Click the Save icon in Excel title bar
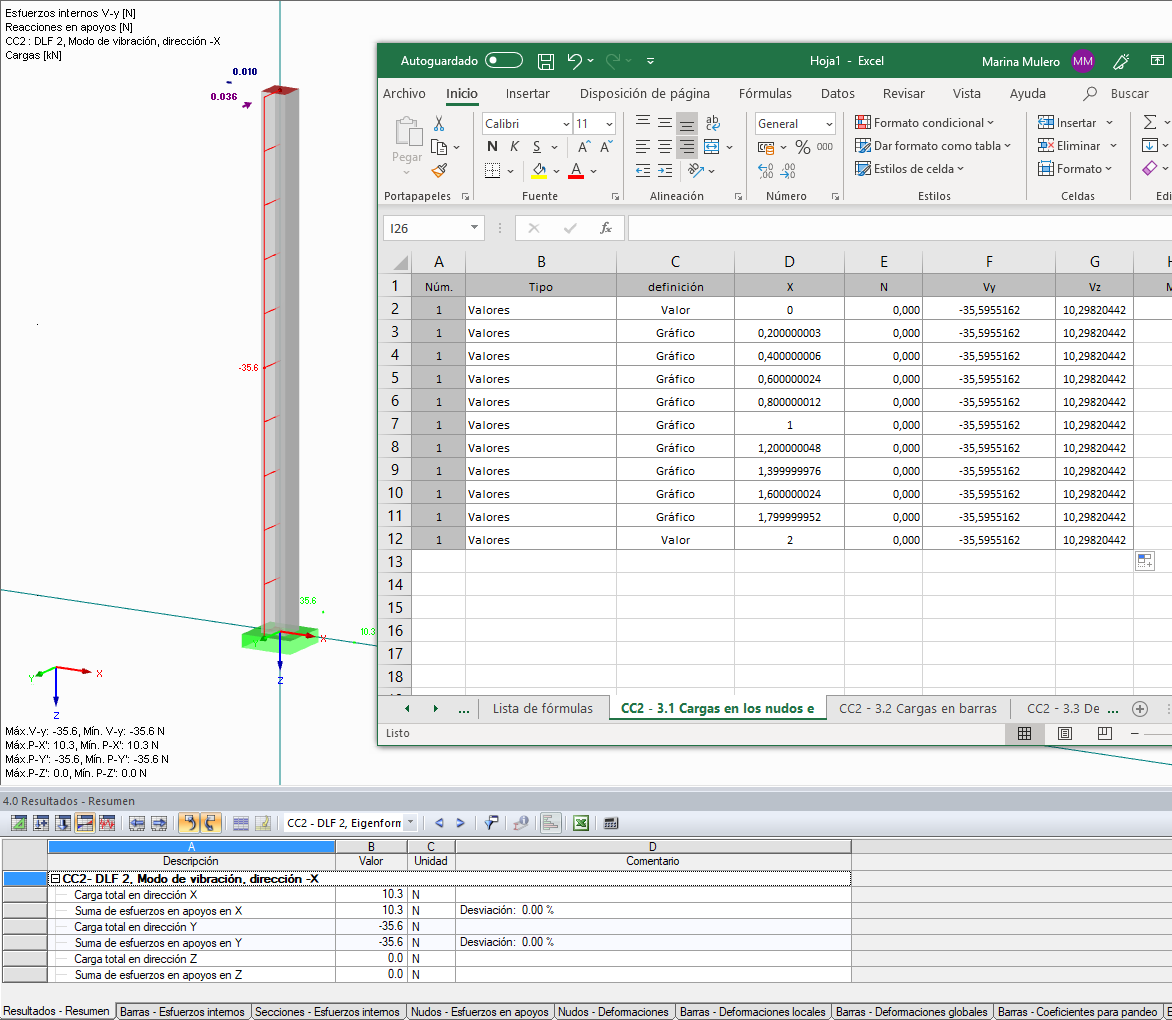The image size is (1172, 1020). point(546,61)
